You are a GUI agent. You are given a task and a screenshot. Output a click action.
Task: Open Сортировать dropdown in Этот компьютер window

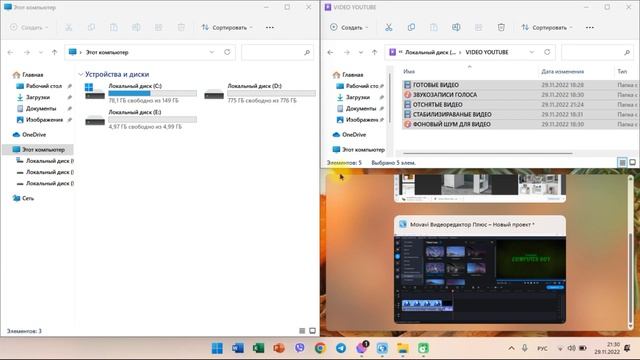pyautogui.click(x=227, y=27)
